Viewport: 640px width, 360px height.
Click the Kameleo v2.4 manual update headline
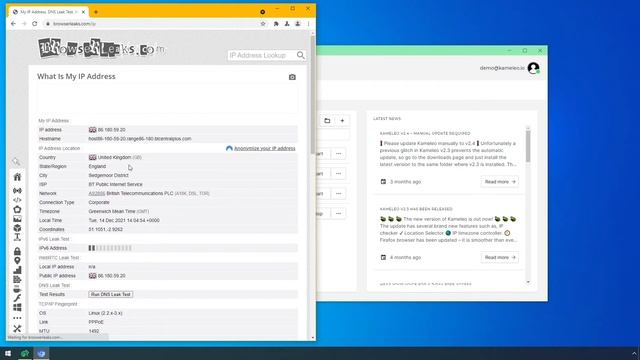click(x=425, y=133)
